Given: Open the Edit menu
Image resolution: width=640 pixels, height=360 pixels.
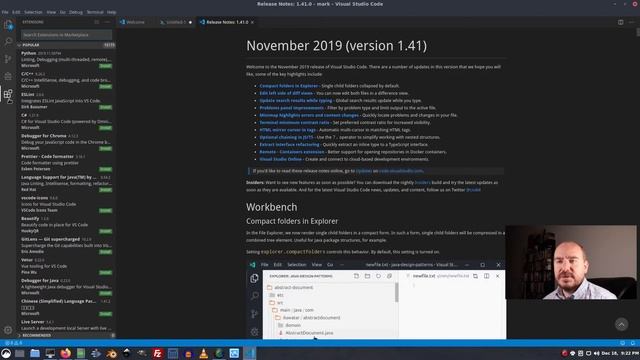Looking at the screenshot, I should click(16, 12).
